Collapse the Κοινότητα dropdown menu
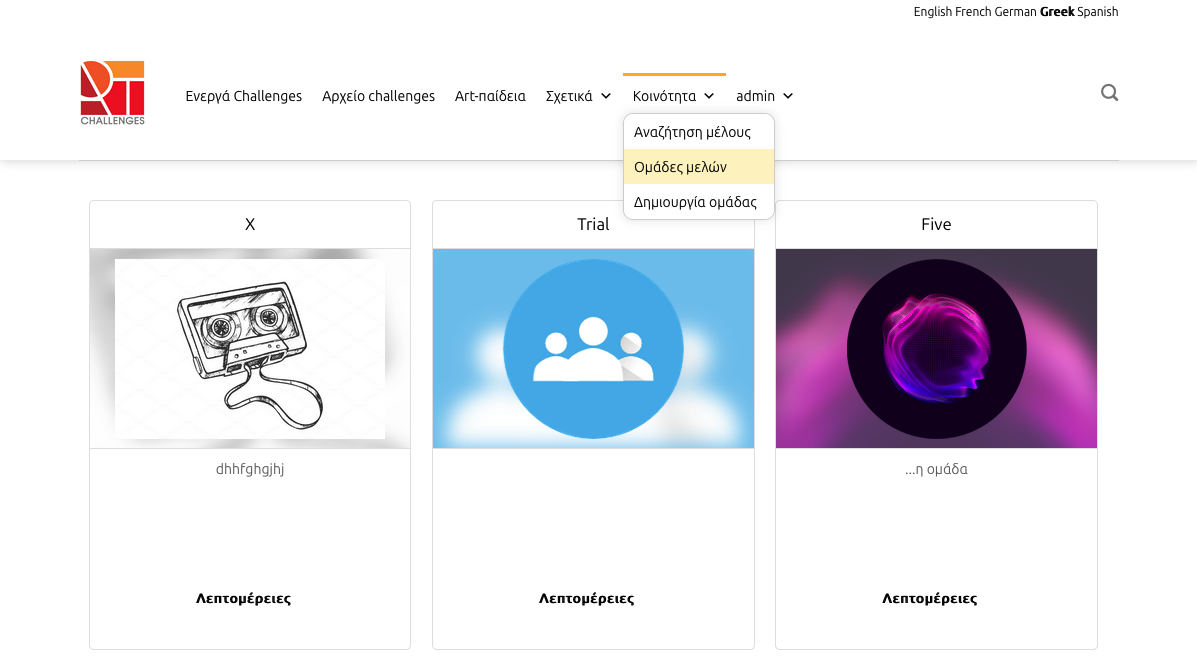The width and height of the screenshot is (1197, 656). coord(673,96)
